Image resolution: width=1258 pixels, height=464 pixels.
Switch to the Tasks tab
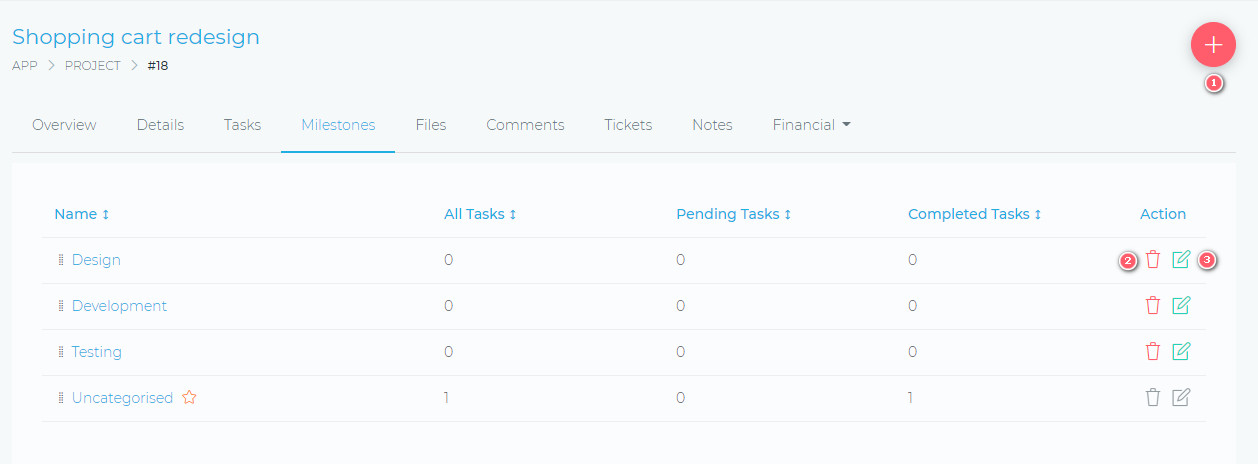click(242, 125)
